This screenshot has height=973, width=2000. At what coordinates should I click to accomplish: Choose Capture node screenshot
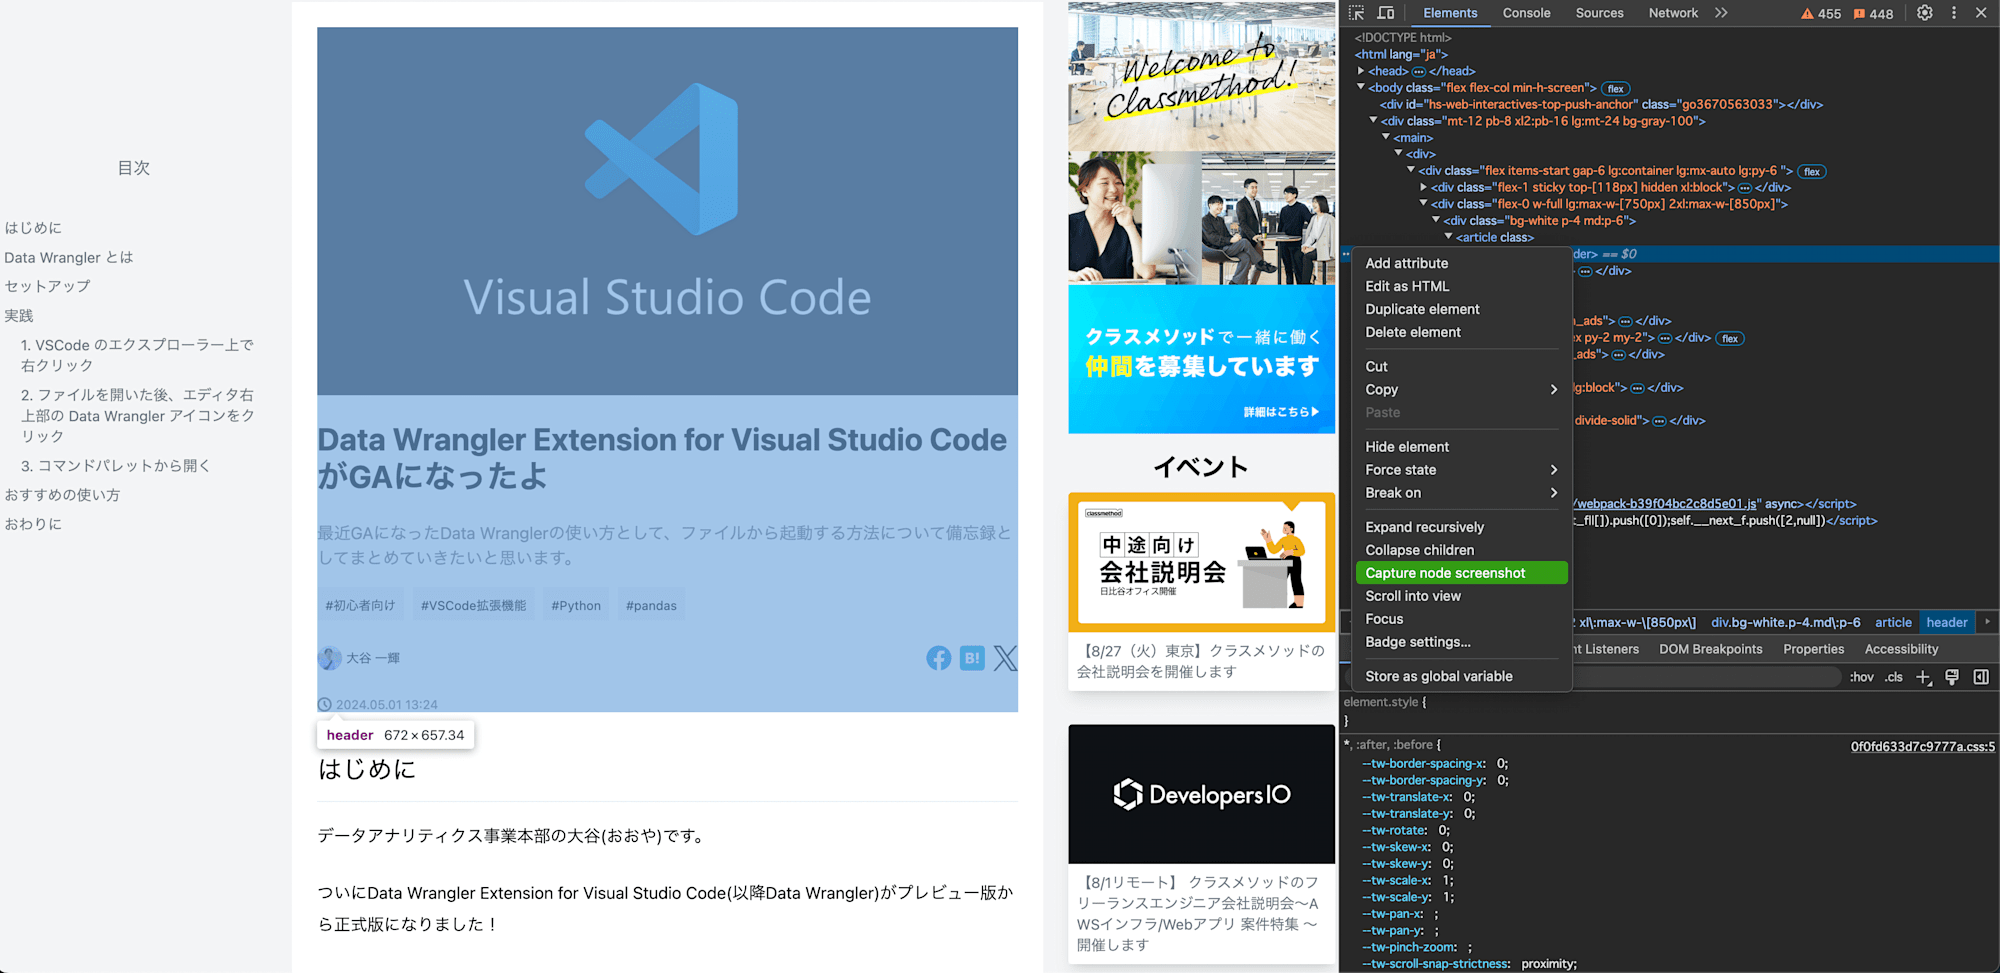click(1461, 573)
